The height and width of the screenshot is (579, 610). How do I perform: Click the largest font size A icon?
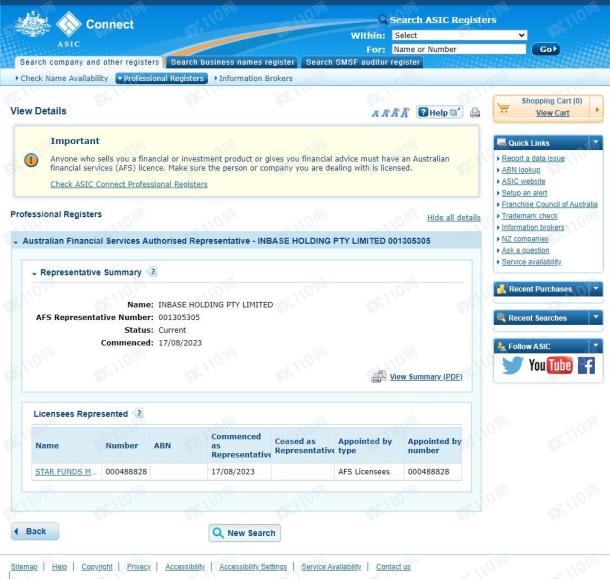tap(405, 113)
